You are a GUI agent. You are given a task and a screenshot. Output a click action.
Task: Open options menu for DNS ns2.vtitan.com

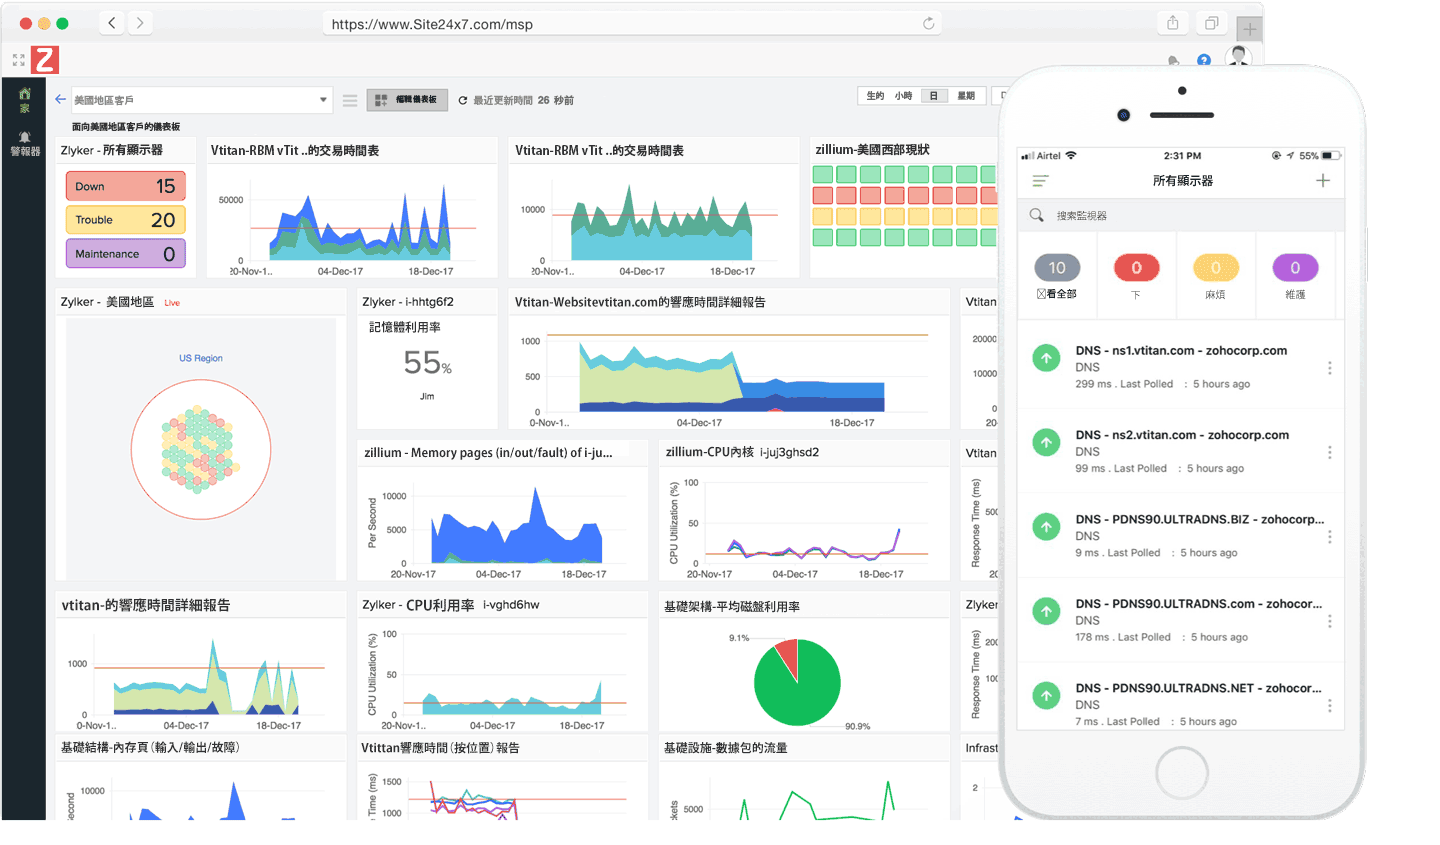tap(1329, 452)
